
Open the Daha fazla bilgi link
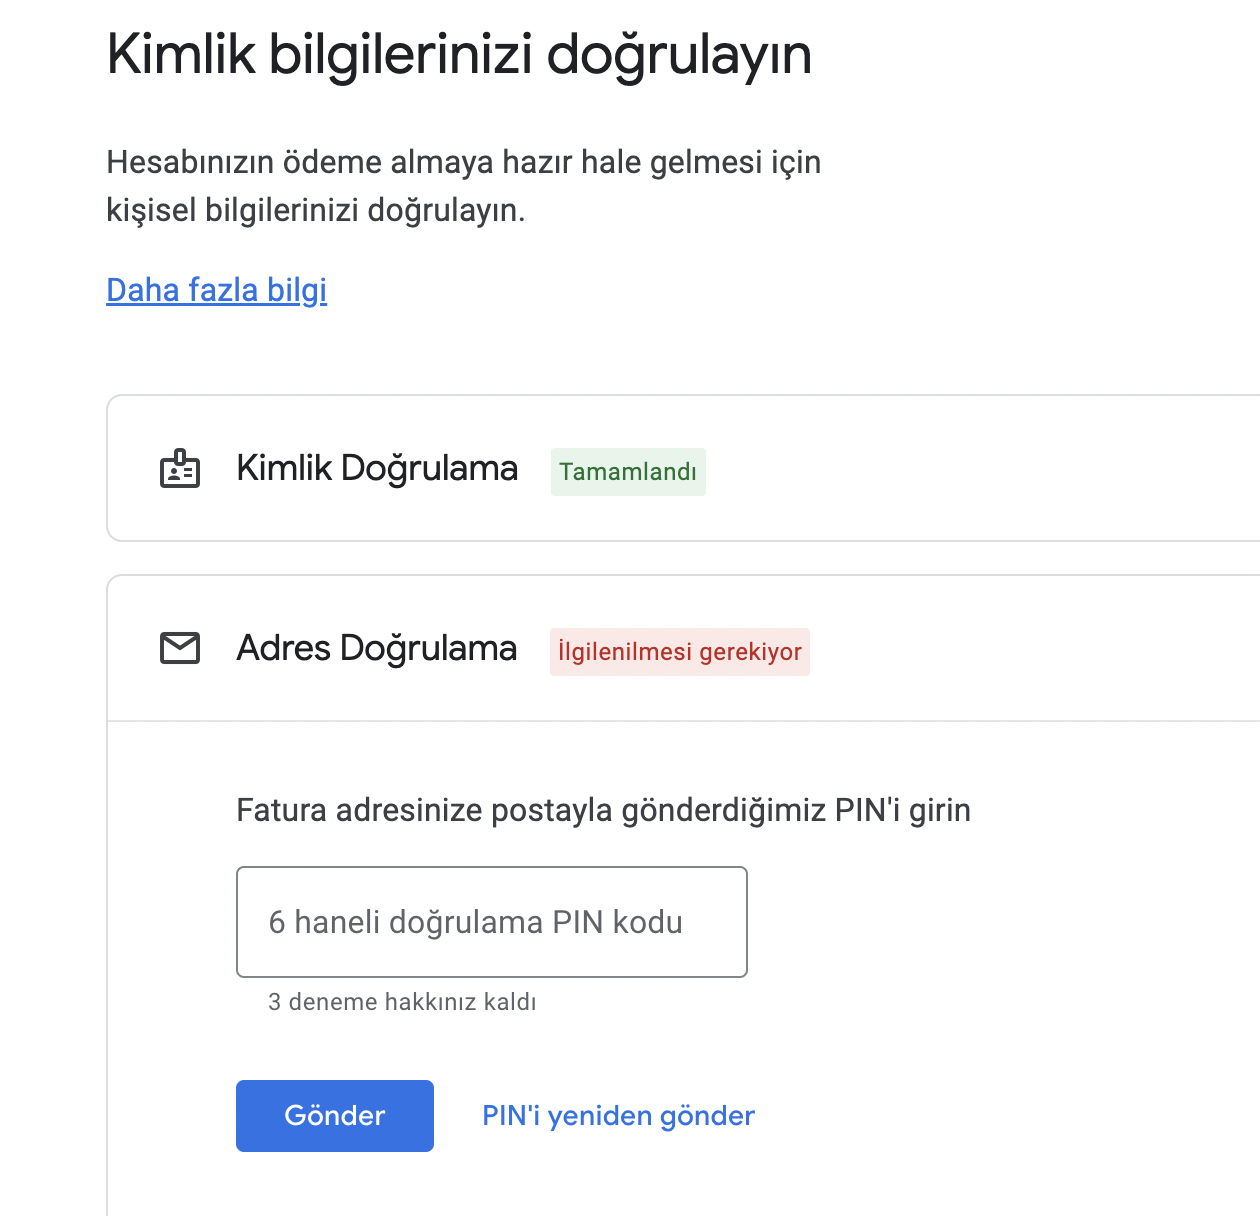(217, 290)
